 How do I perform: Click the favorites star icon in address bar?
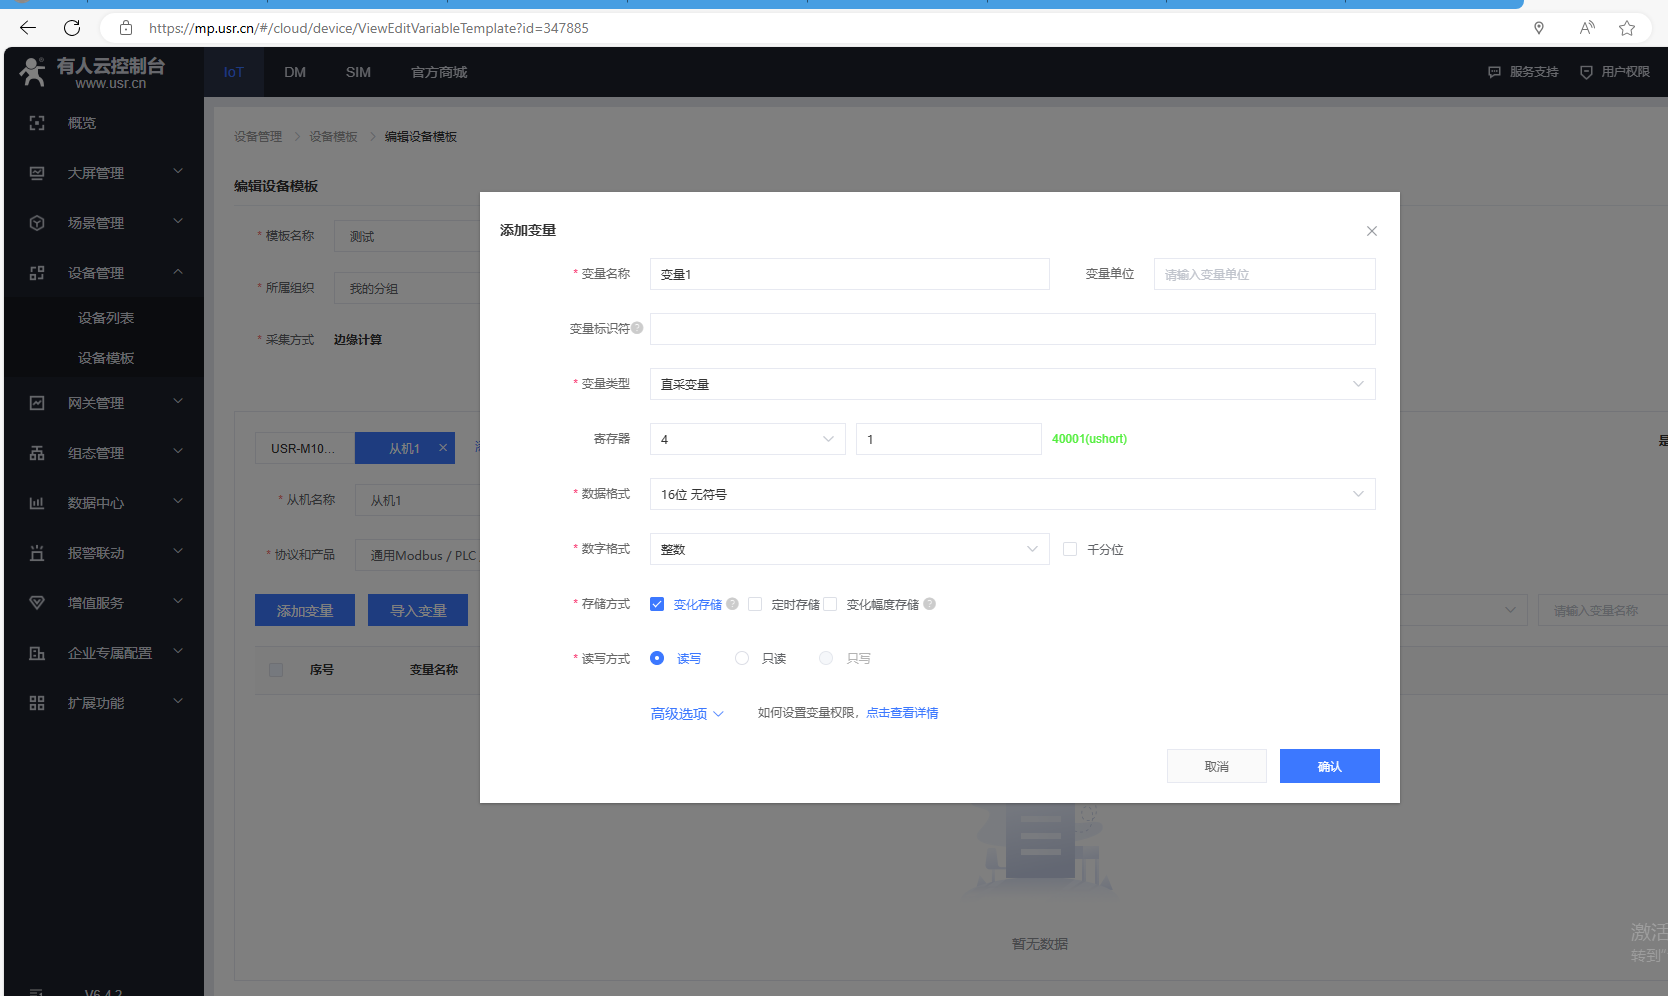tap(1627, 28)
